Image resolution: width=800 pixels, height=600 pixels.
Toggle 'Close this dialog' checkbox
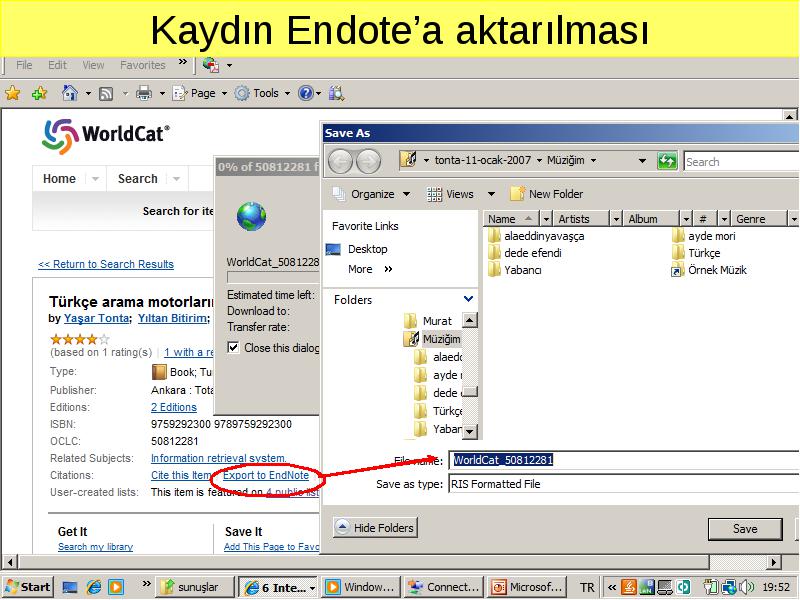(233, 347)
